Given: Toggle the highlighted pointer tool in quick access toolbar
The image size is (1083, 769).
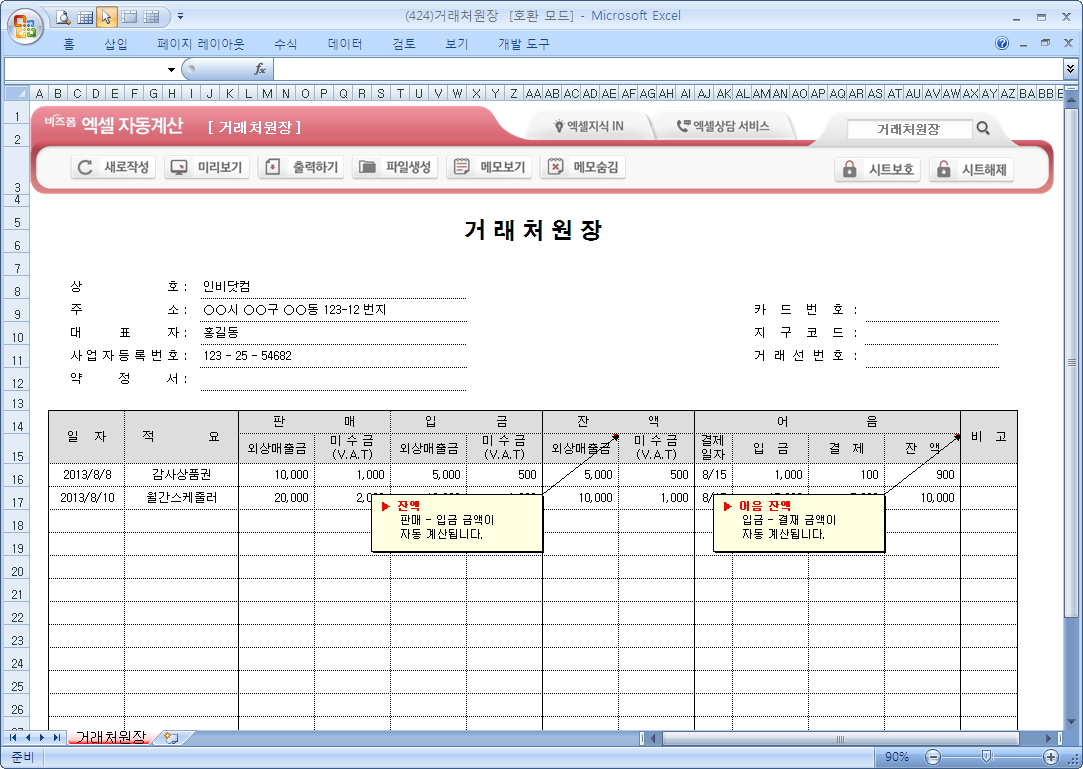Looking at the screenshot, I should tap(107, 16).
